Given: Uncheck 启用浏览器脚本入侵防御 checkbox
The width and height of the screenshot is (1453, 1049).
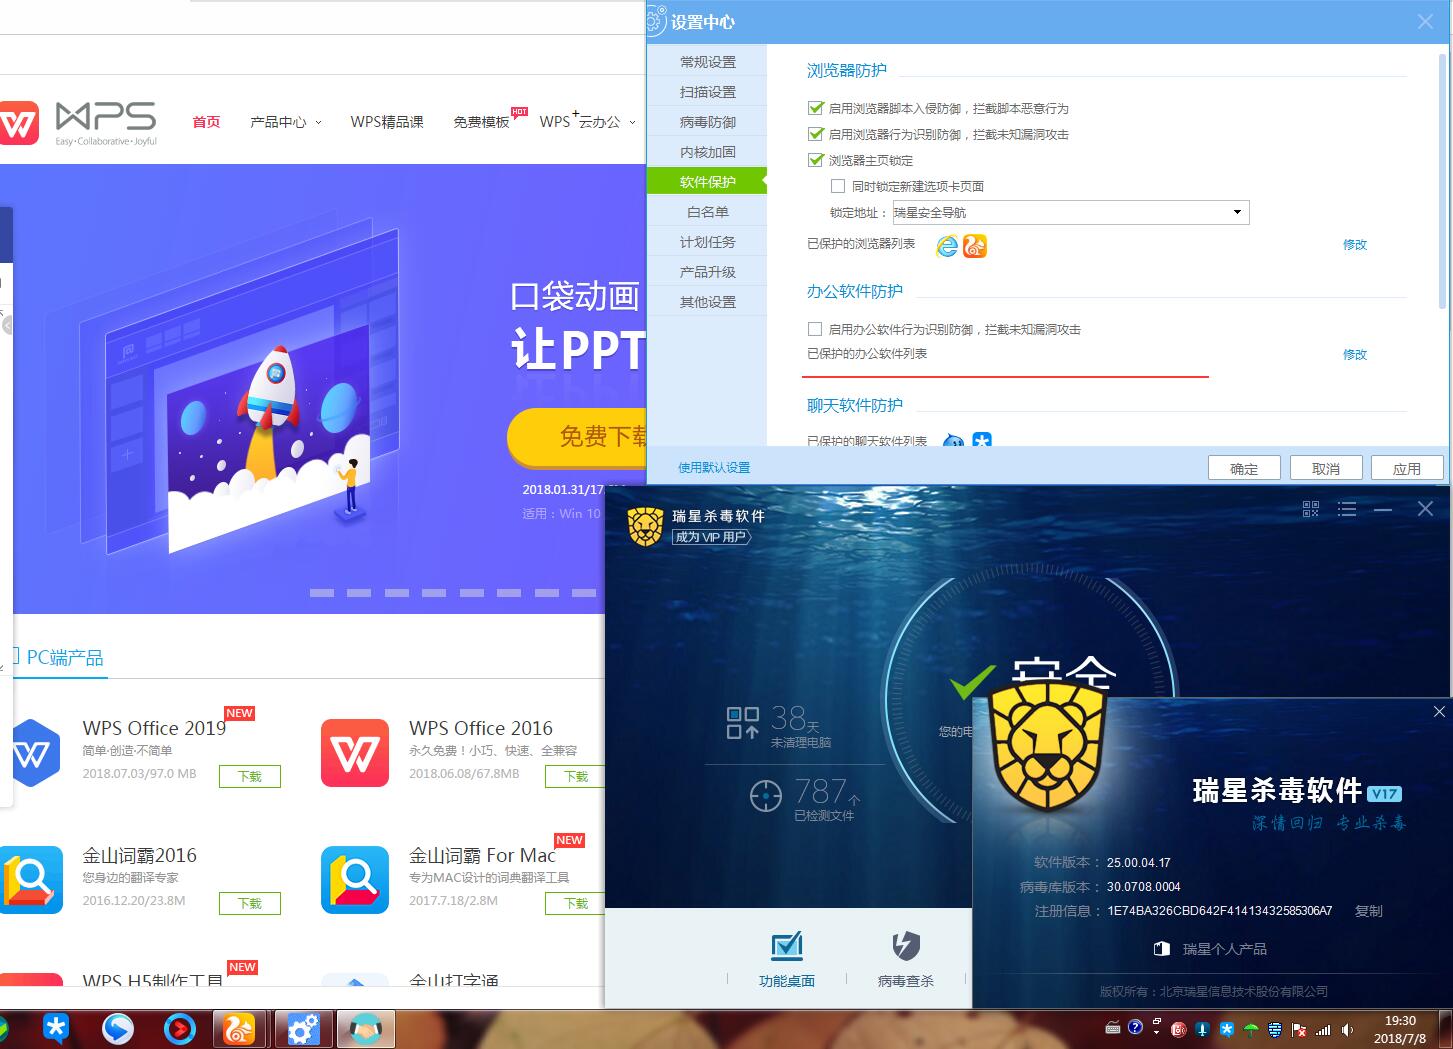Looking at the screenshot, I should coord(815,108).
